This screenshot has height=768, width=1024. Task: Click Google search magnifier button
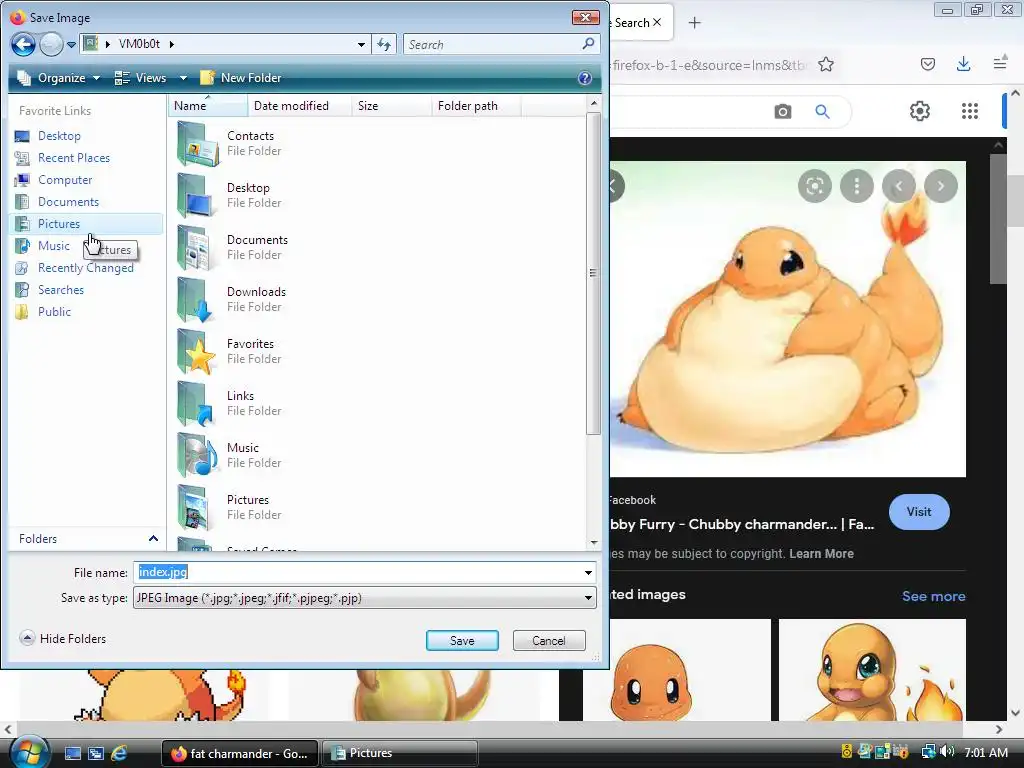(823, 112)
